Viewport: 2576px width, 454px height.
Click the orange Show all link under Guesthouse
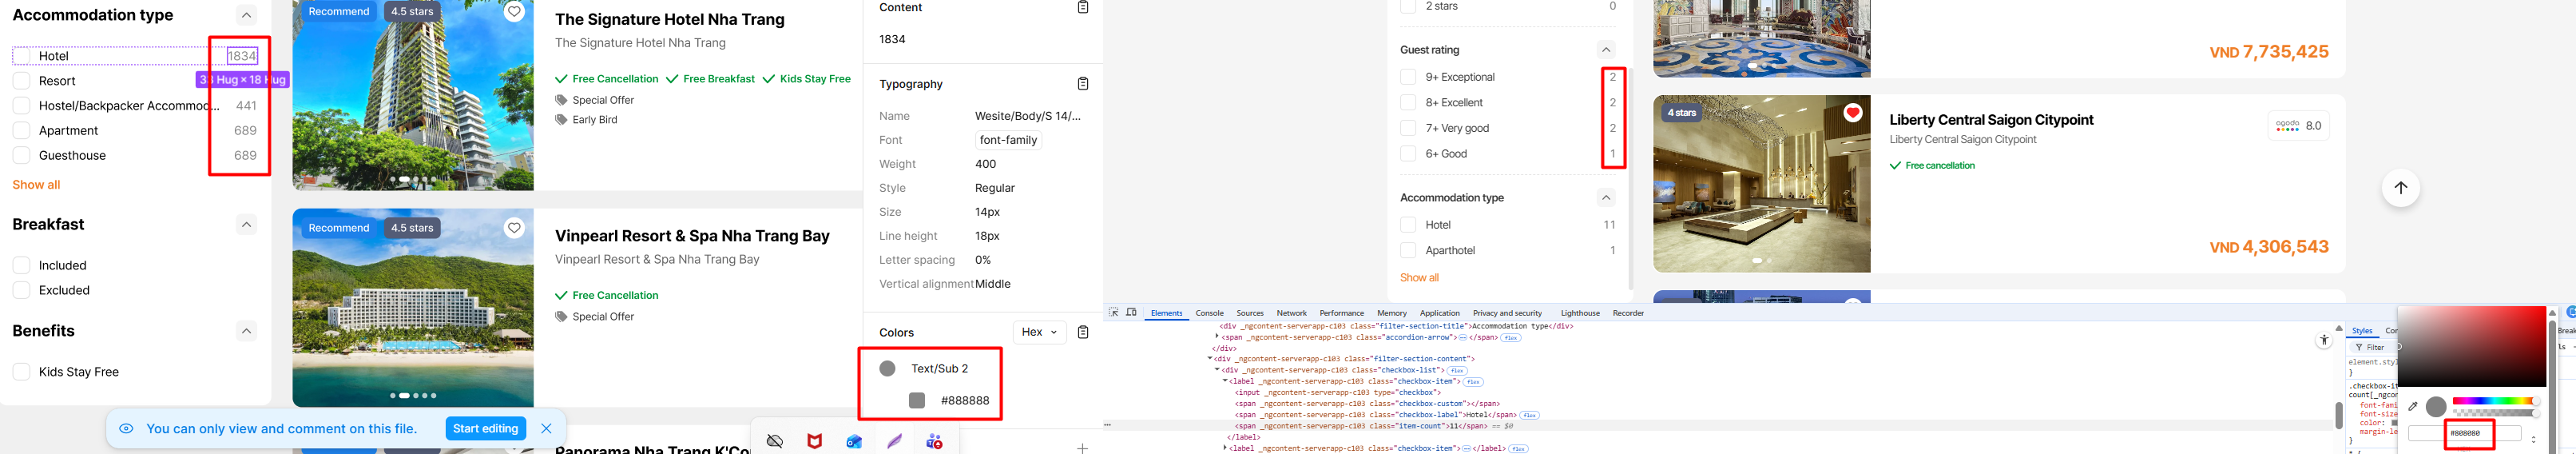pos(36,185)
